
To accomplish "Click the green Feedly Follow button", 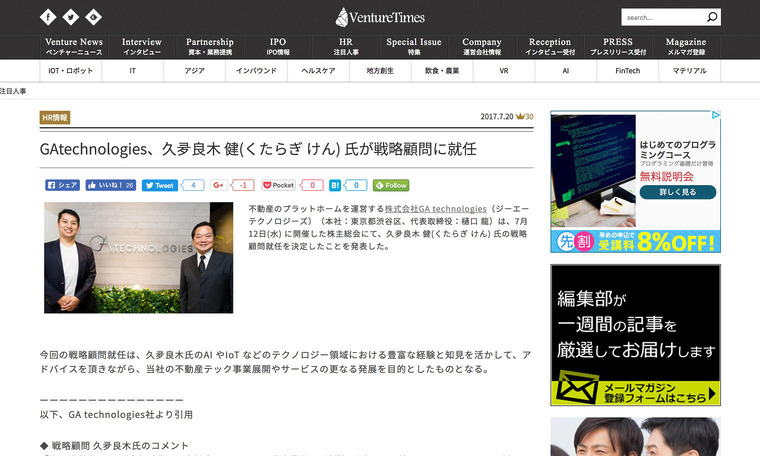I will pyautogui.click(x=391, y=185).
